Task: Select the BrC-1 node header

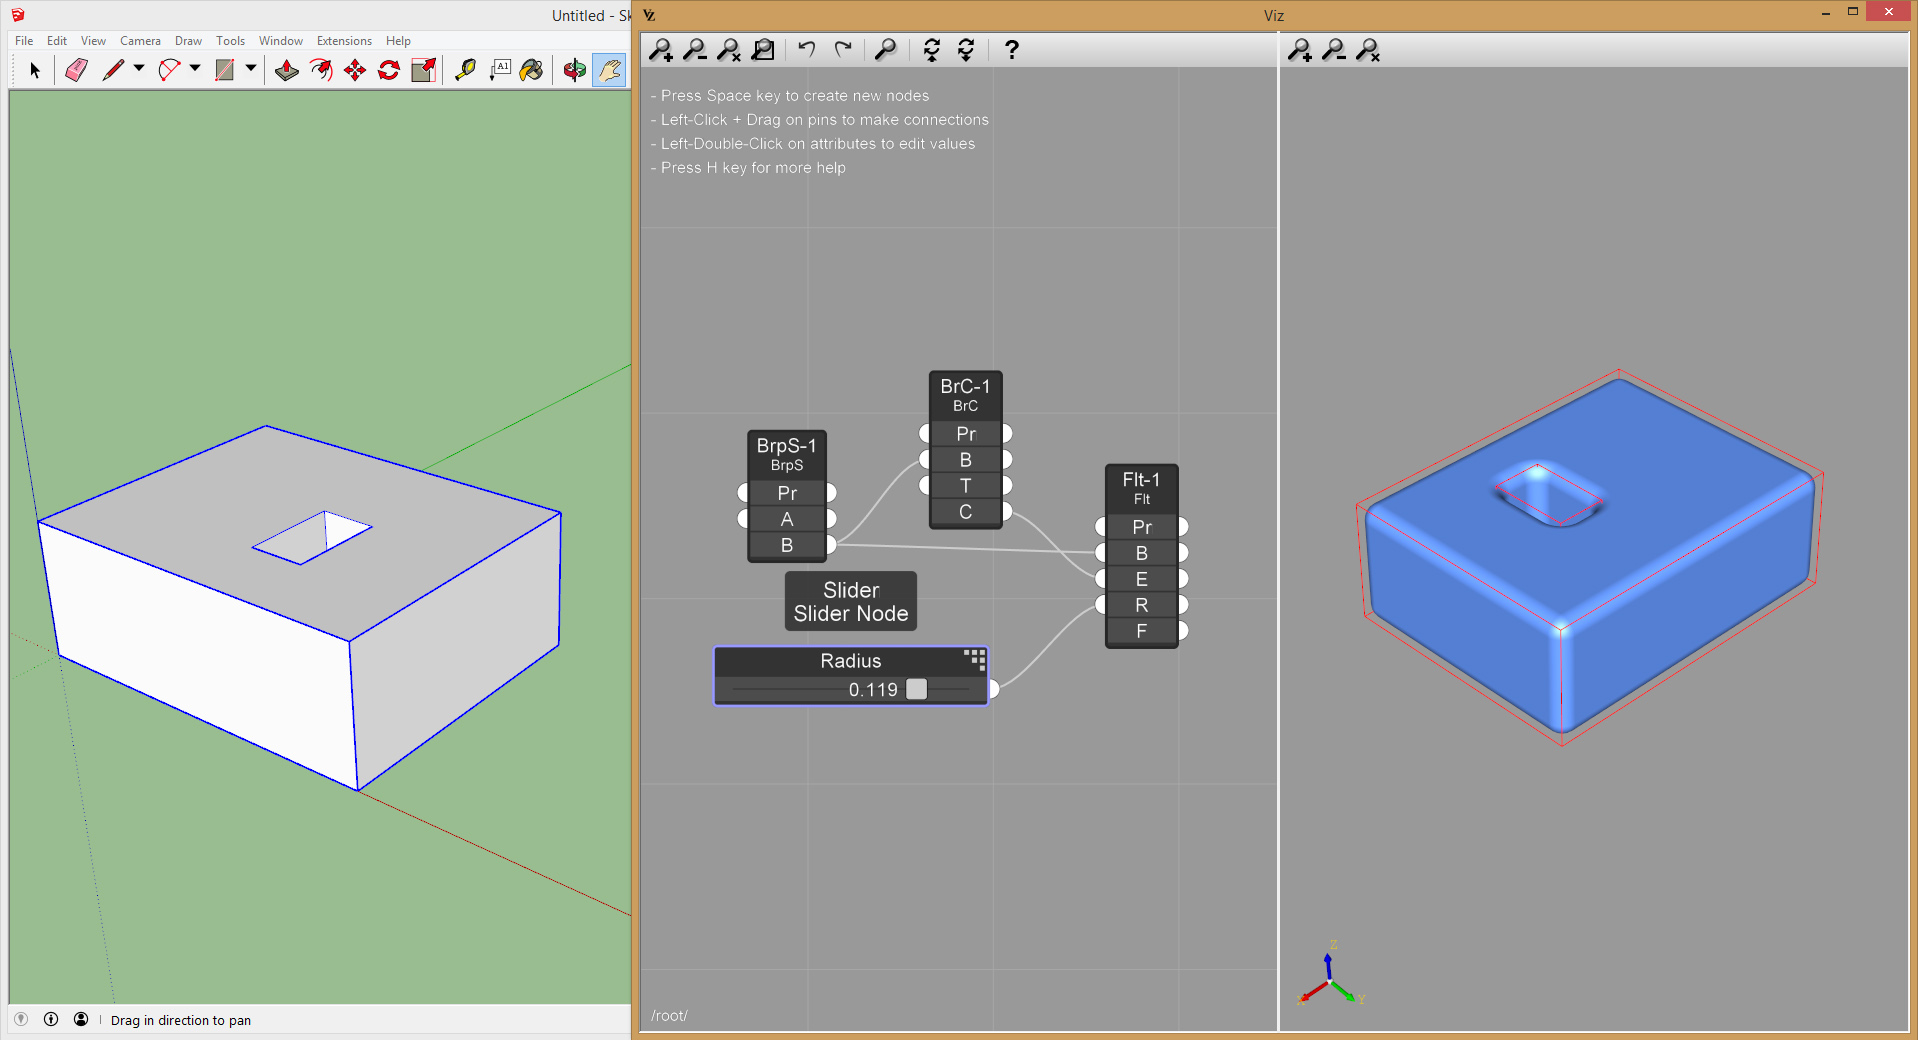Action: (965, 387)
